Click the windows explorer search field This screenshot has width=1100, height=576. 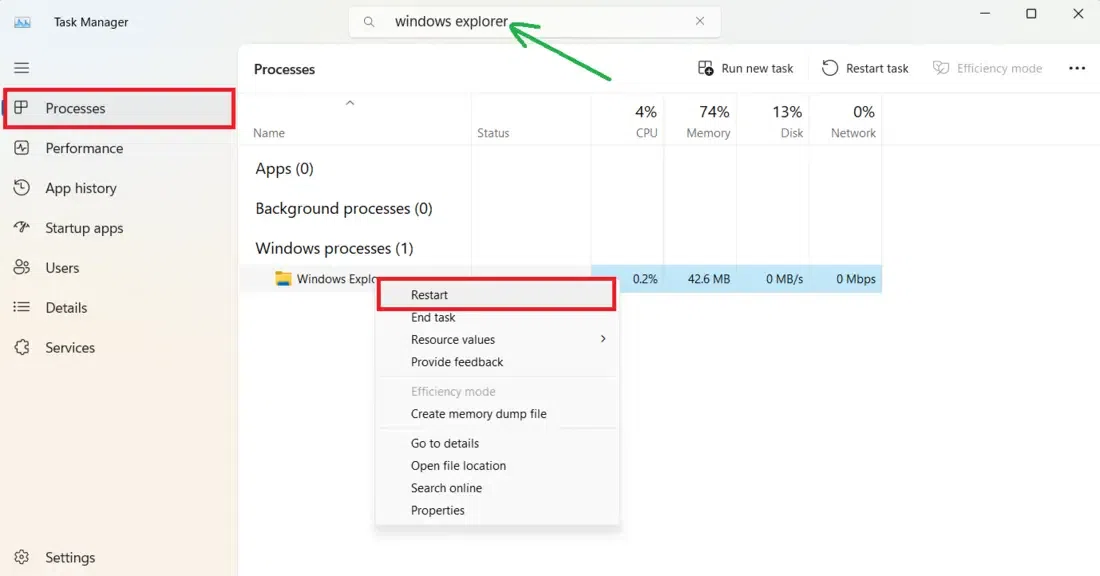(x=535, y=21)
